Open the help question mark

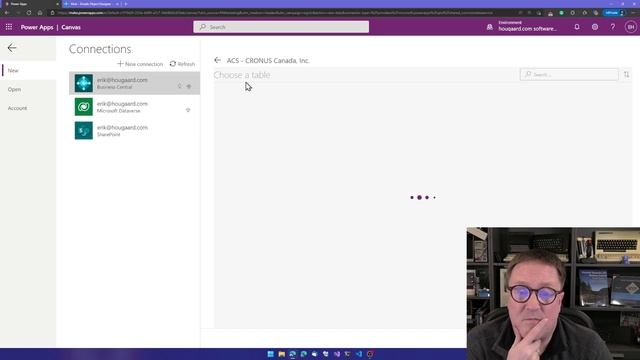pos(613,27)
